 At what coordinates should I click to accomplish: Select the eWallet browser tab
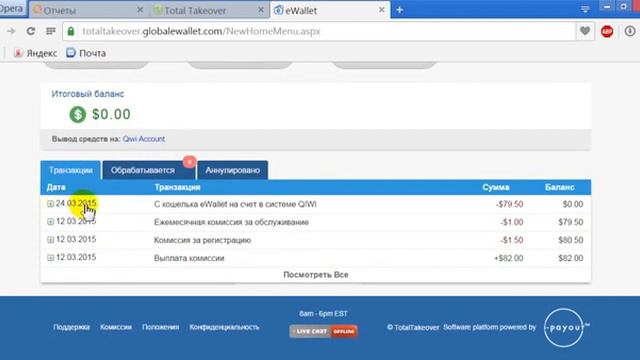[x=329, y=10]
